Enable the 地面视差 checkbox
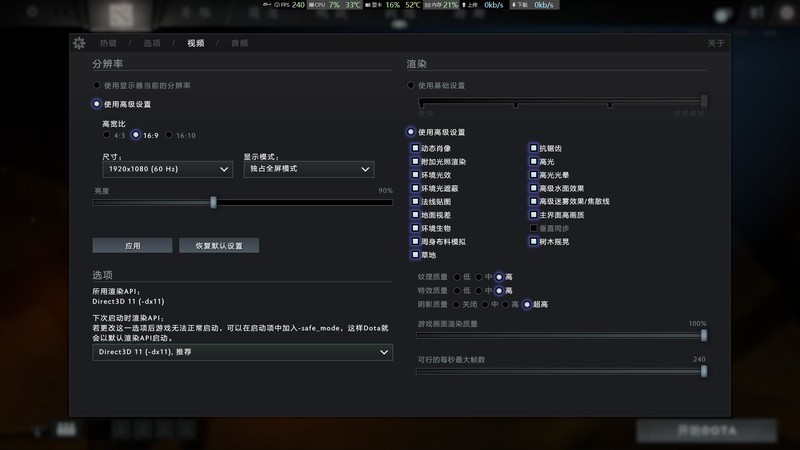 coord(415,215)
